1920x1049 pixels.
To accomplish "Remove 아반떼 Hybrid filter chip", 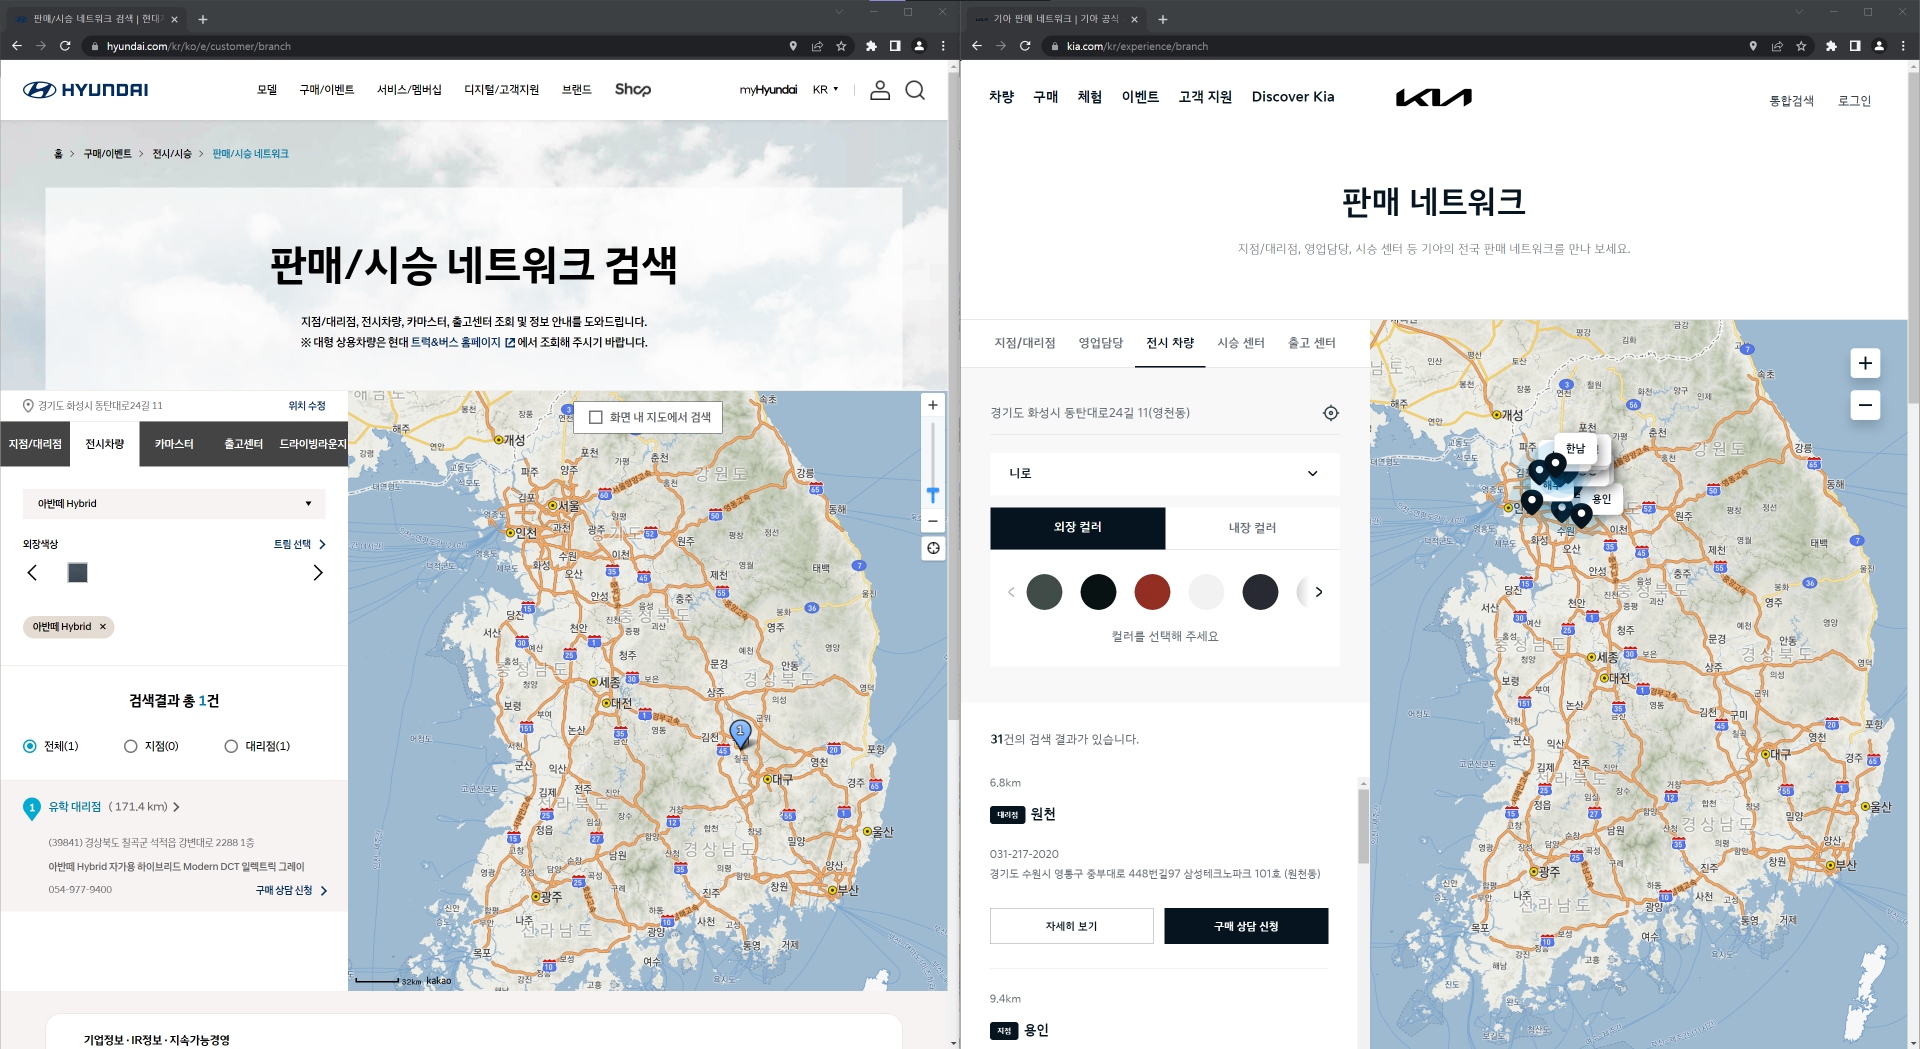I will point(103,627).
